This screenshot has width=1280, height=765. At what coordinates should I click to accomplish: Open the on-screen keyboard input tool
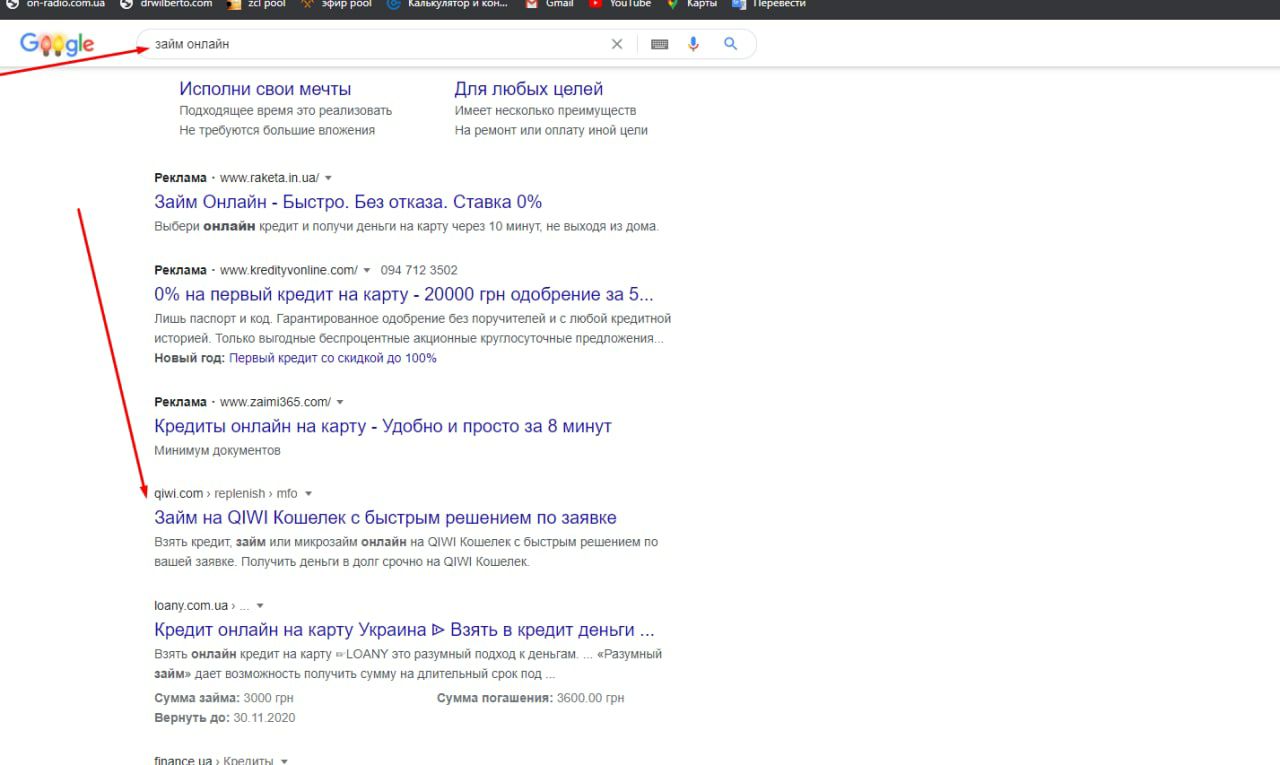pos(659,44)
